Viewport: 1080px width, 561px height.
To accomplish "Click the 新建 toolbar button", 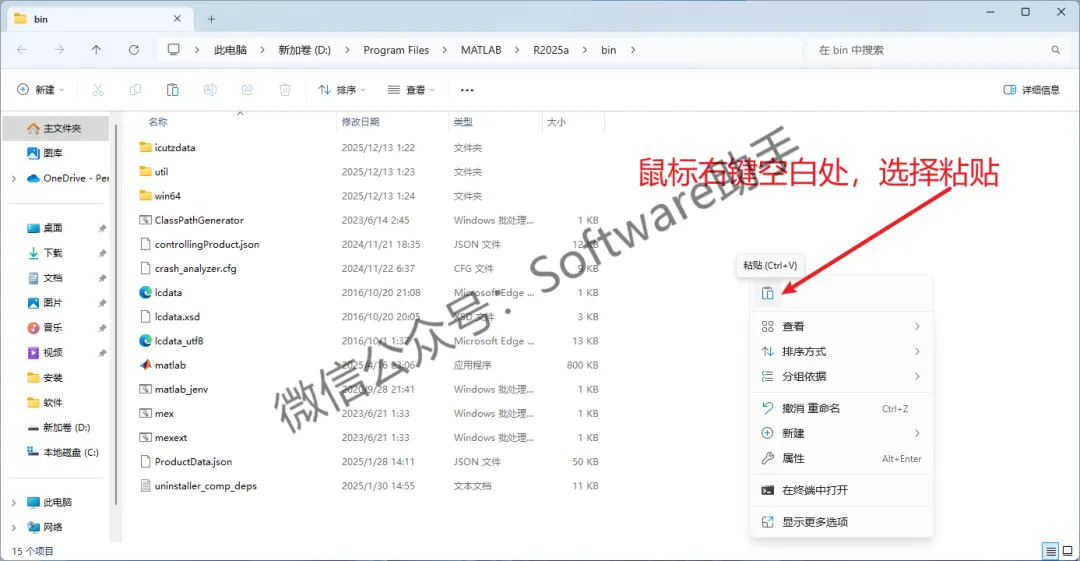I will [41, 90].
